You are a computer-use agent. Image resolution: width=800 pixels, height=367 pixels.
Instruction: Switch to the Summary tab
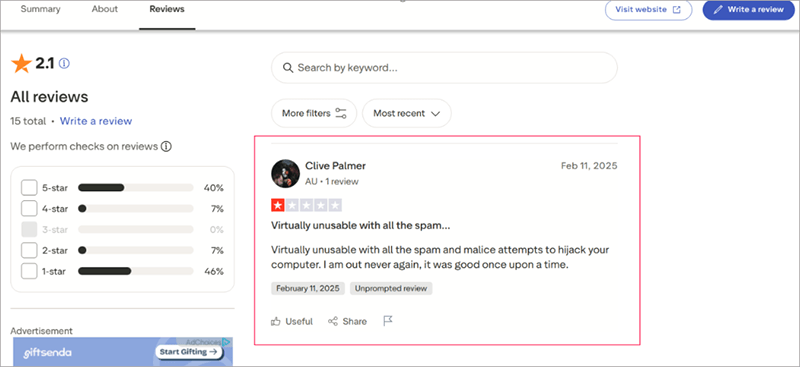click(40, 9)
